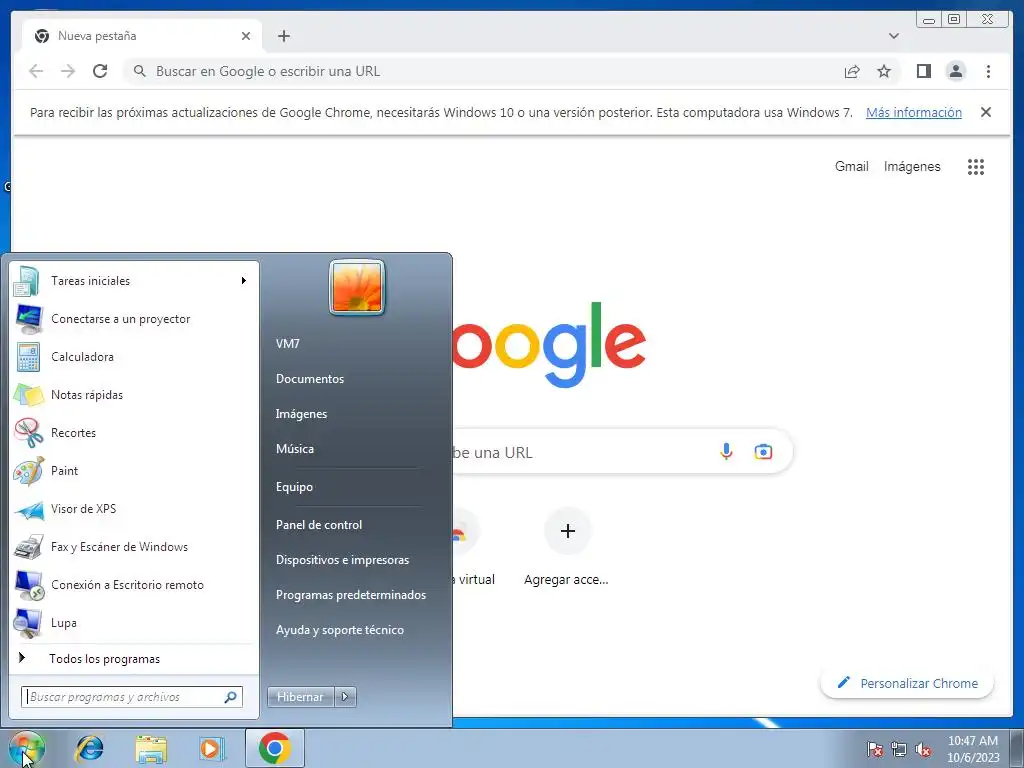Screen dimensions: 1024x768
Task: Click the Buscar programas y archivos field
Action: pos(131,697)
